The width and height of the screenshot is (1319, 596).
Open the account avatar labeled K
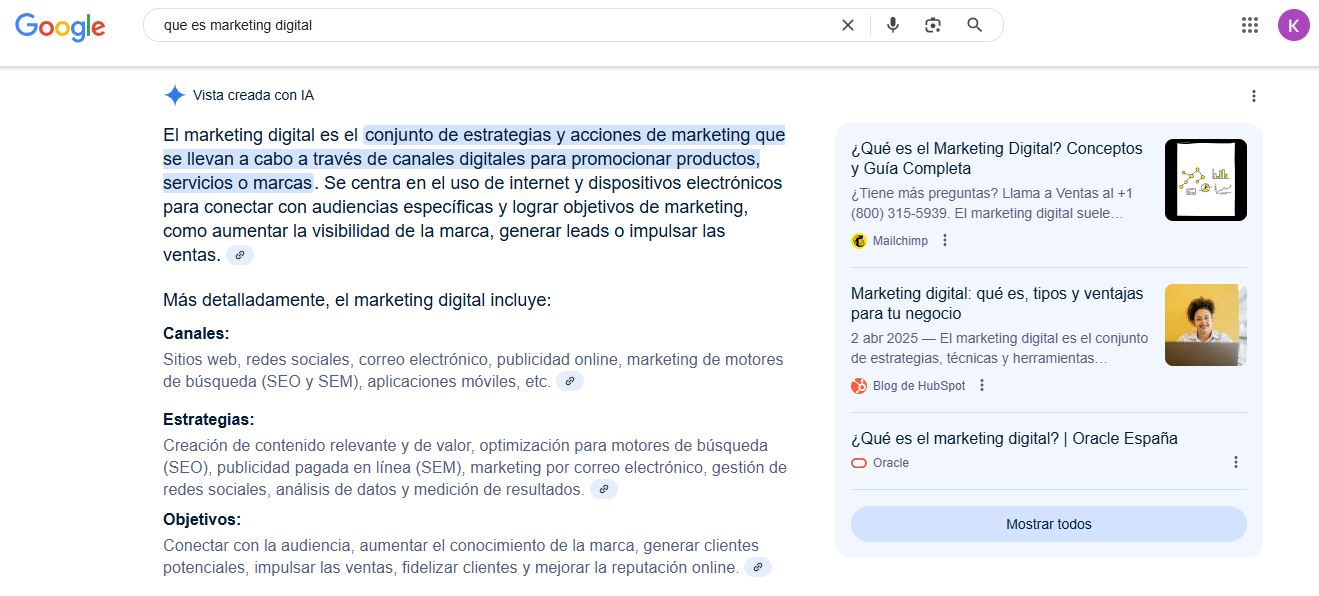(1293, 25)
